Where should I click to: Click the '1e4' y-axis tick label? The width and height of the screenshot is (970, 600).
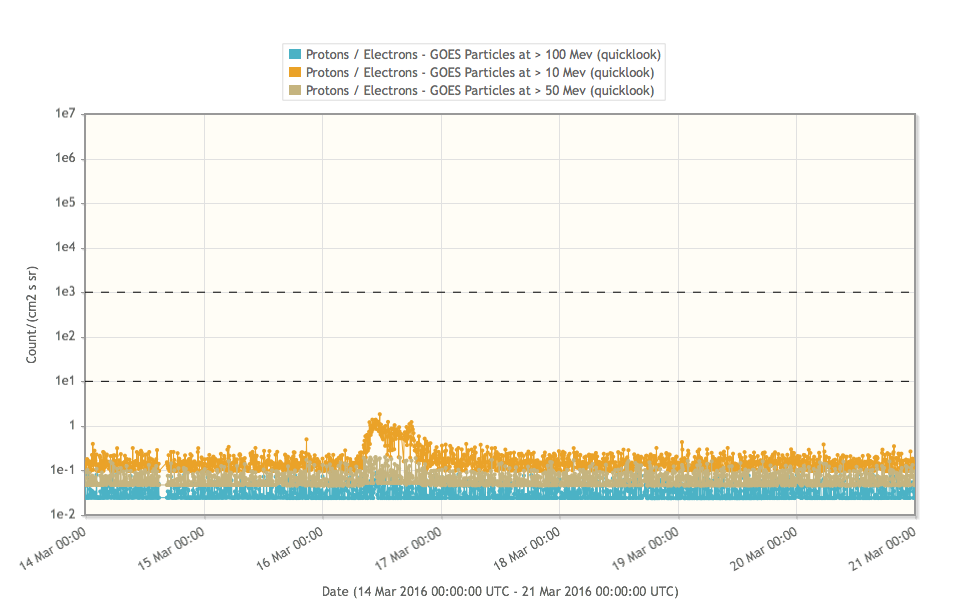pyautogui.click(x=65, y=248)
